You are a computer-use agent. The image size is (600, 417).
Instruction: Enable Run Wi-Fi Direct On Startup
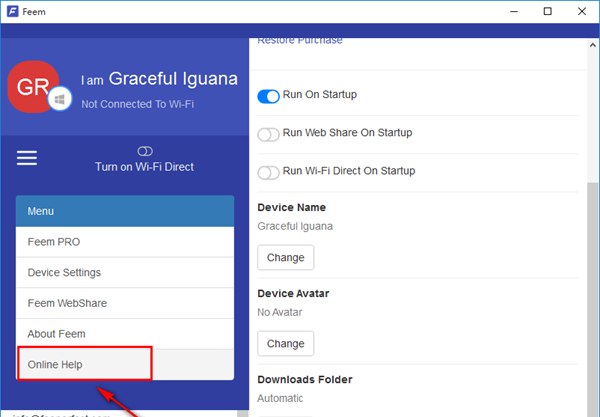[x=268, y=173]
